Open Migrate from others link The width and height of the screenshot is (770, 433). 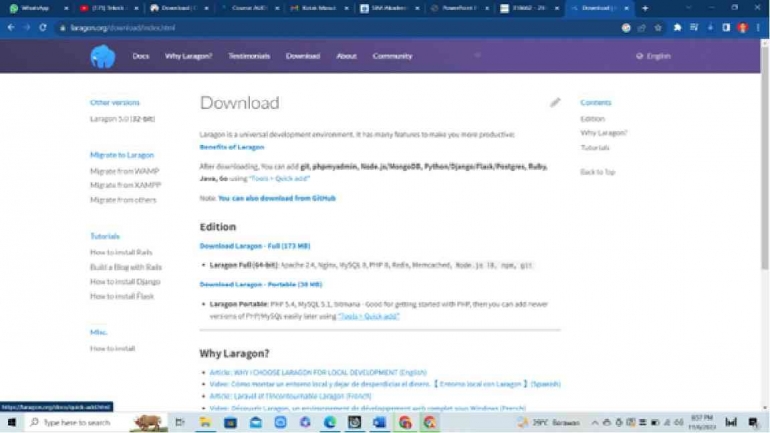[123, 200]
